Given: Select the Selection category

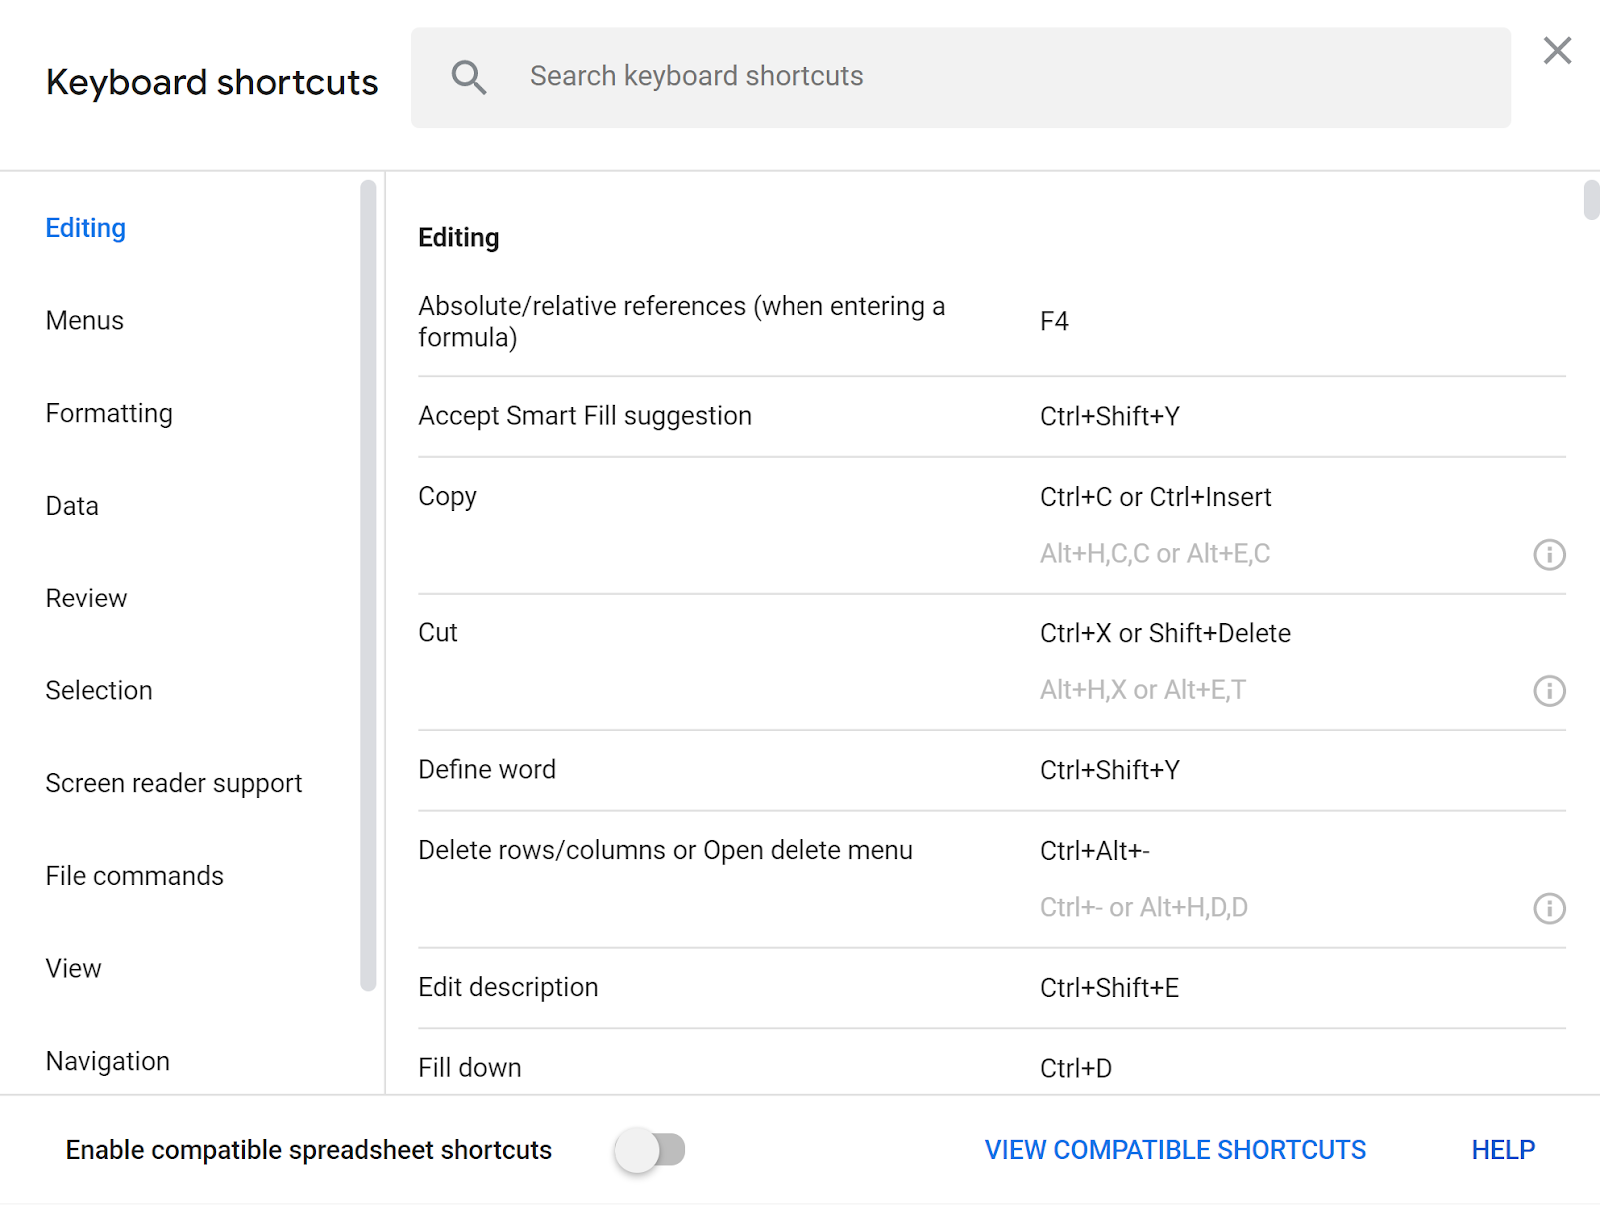Looking at the screenshot, I should 99,691.
